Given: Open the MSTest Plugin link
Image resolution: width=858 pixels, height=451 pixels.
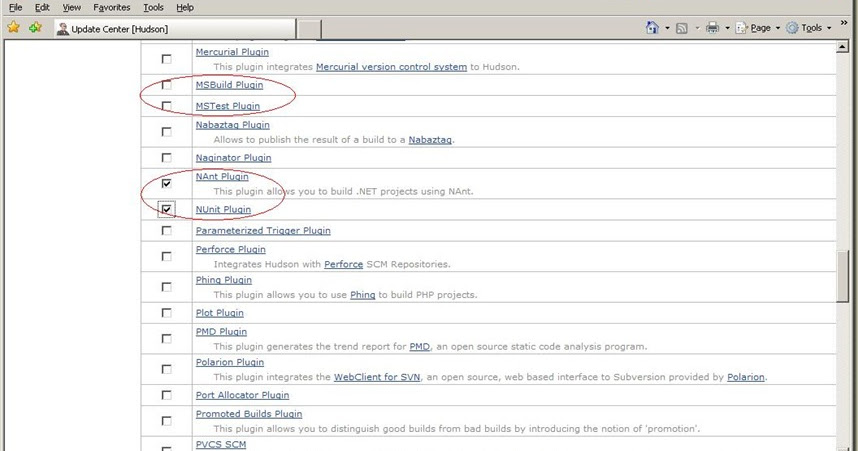Looking at the screenshot, I should point(228,106).
